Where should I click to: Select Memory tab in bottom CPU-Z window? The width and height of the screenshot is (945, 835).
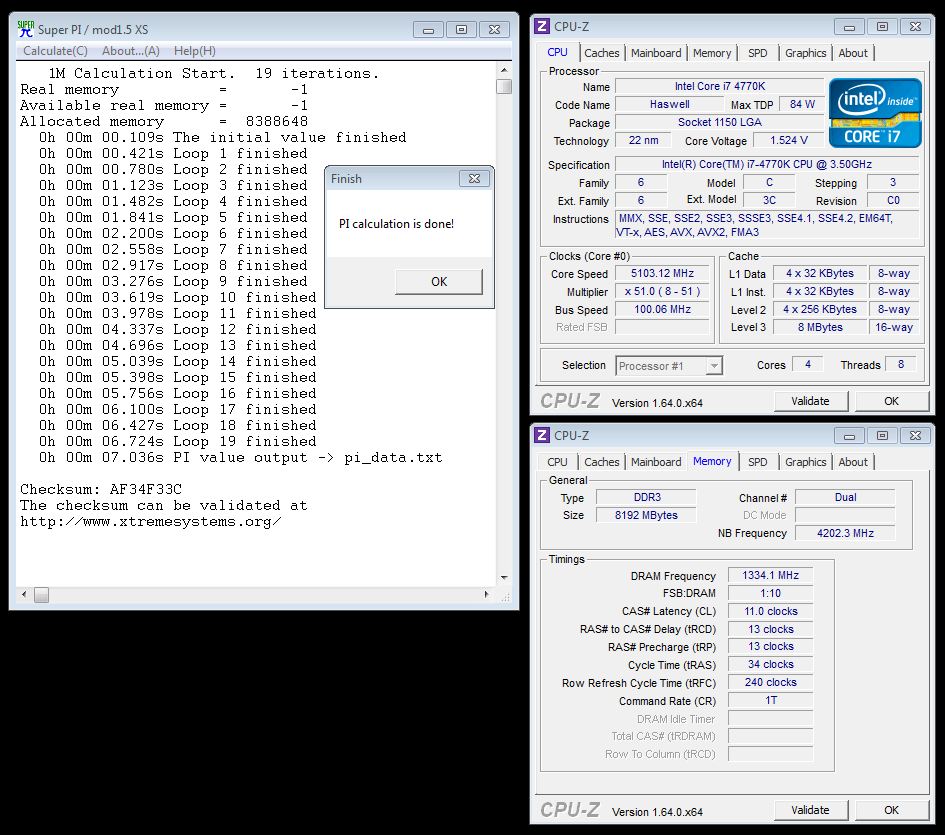click(x=712, y=461)
